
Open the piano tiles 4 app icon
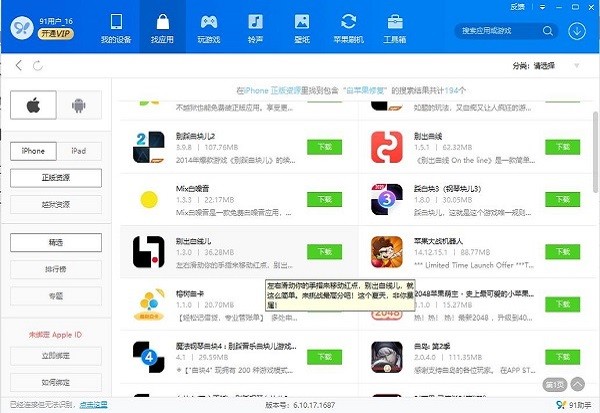(x=148, y=357)
